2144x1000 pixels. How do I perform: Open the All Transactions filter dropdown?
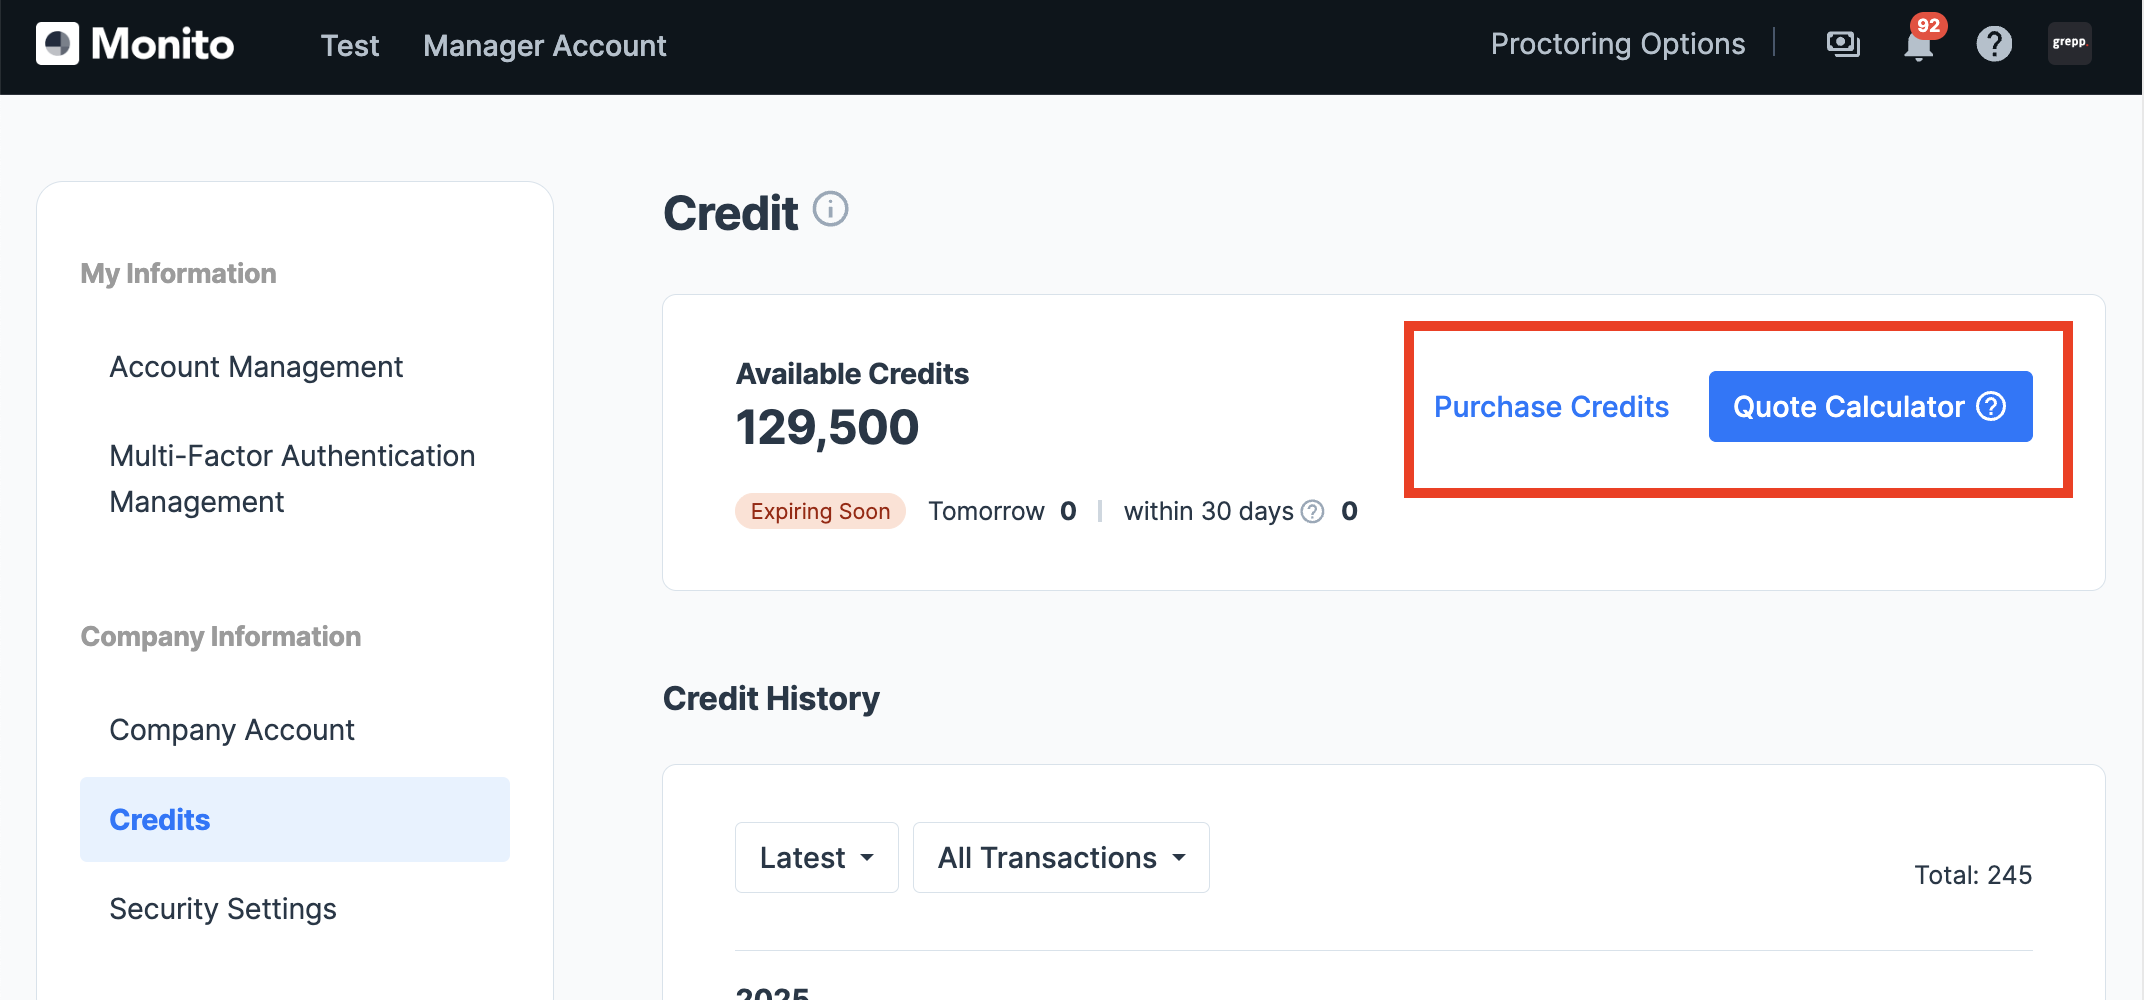[x=1061, y=858]
